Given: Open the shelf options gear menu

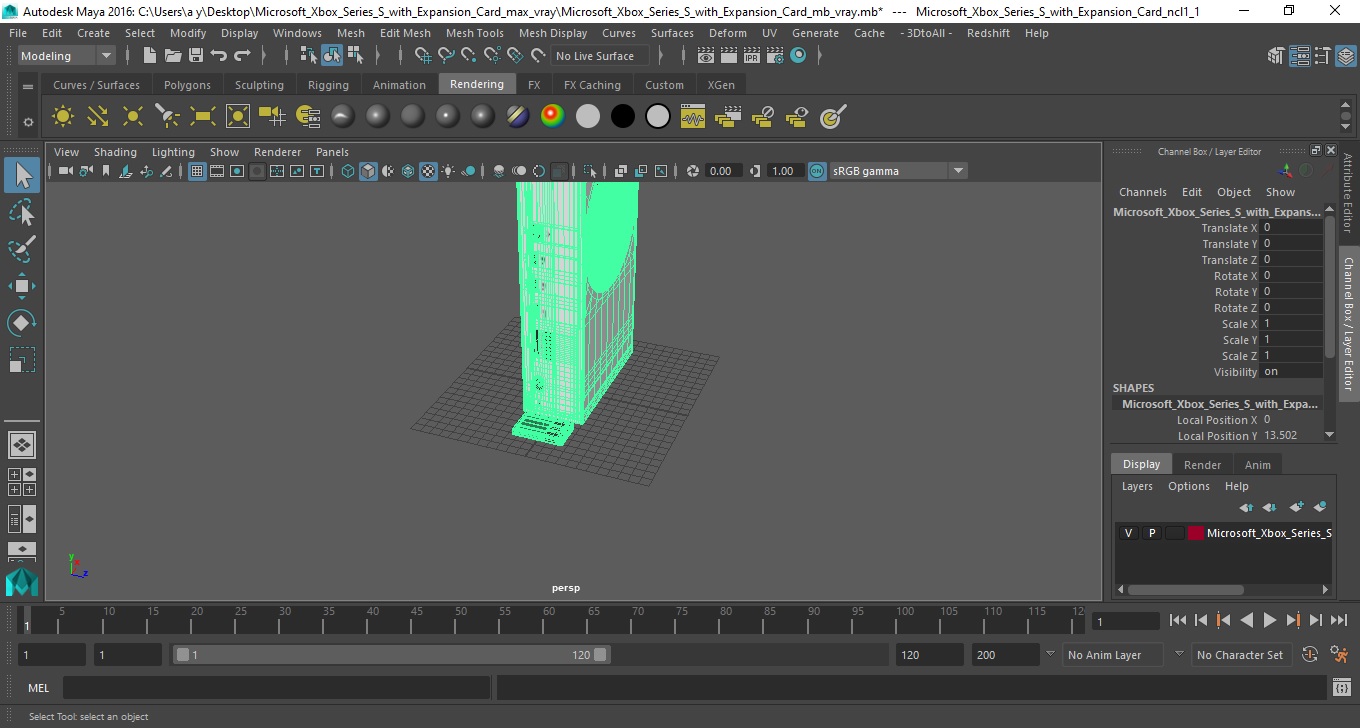Looking at the screenshot, I should click(x=28, y=123).
